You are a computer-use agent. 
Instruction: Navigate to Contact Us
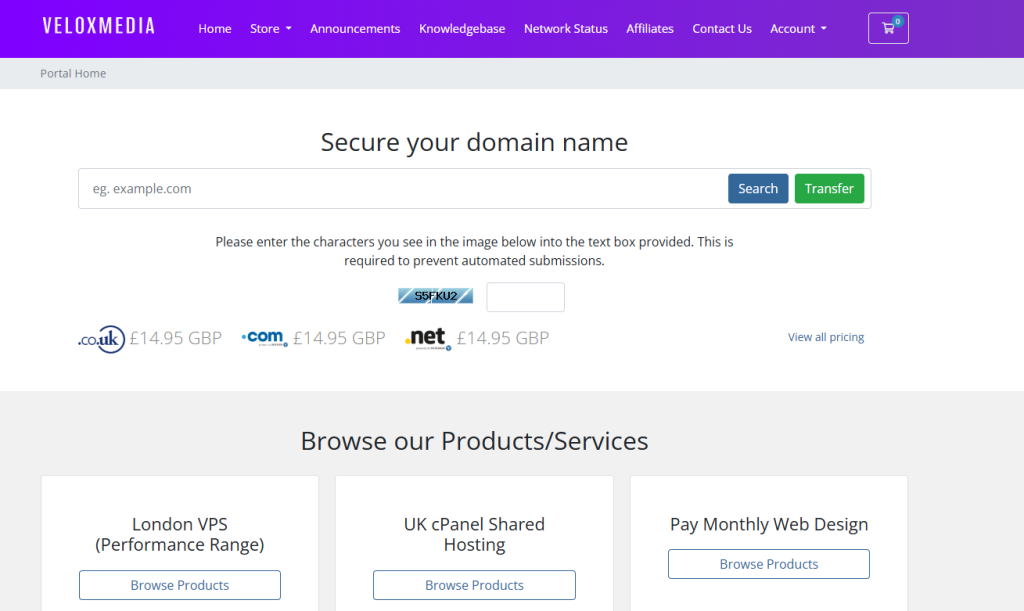[x=722, y=29]
